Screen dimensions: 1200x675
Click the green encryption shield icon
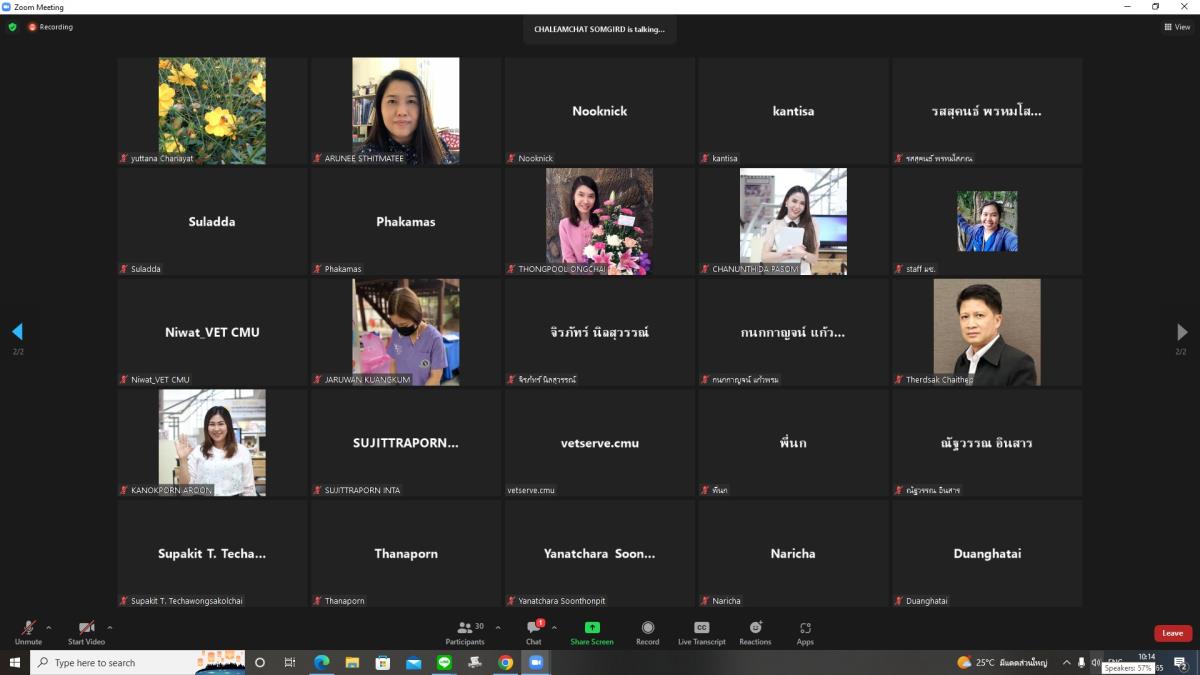13,27
